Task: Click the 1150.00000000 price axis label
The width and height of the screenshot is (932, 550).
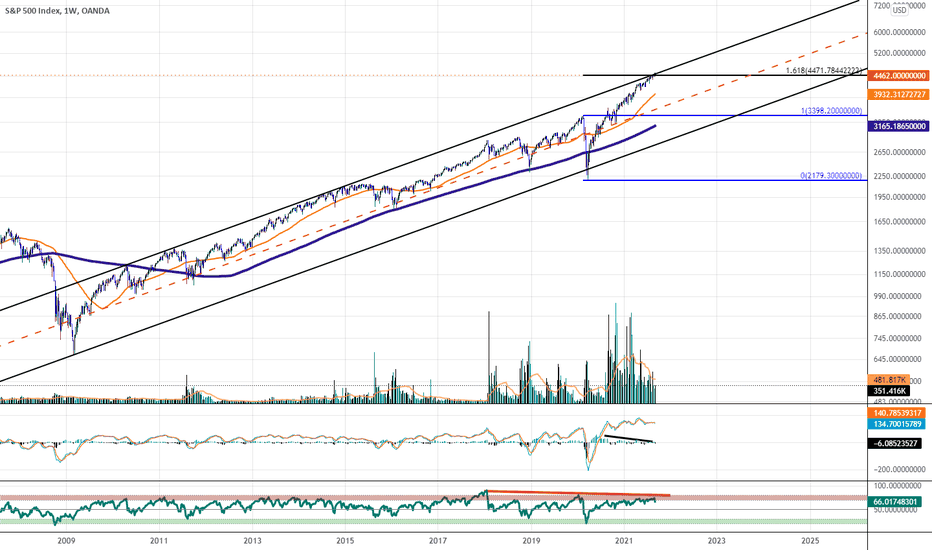Action: (899, 274)
